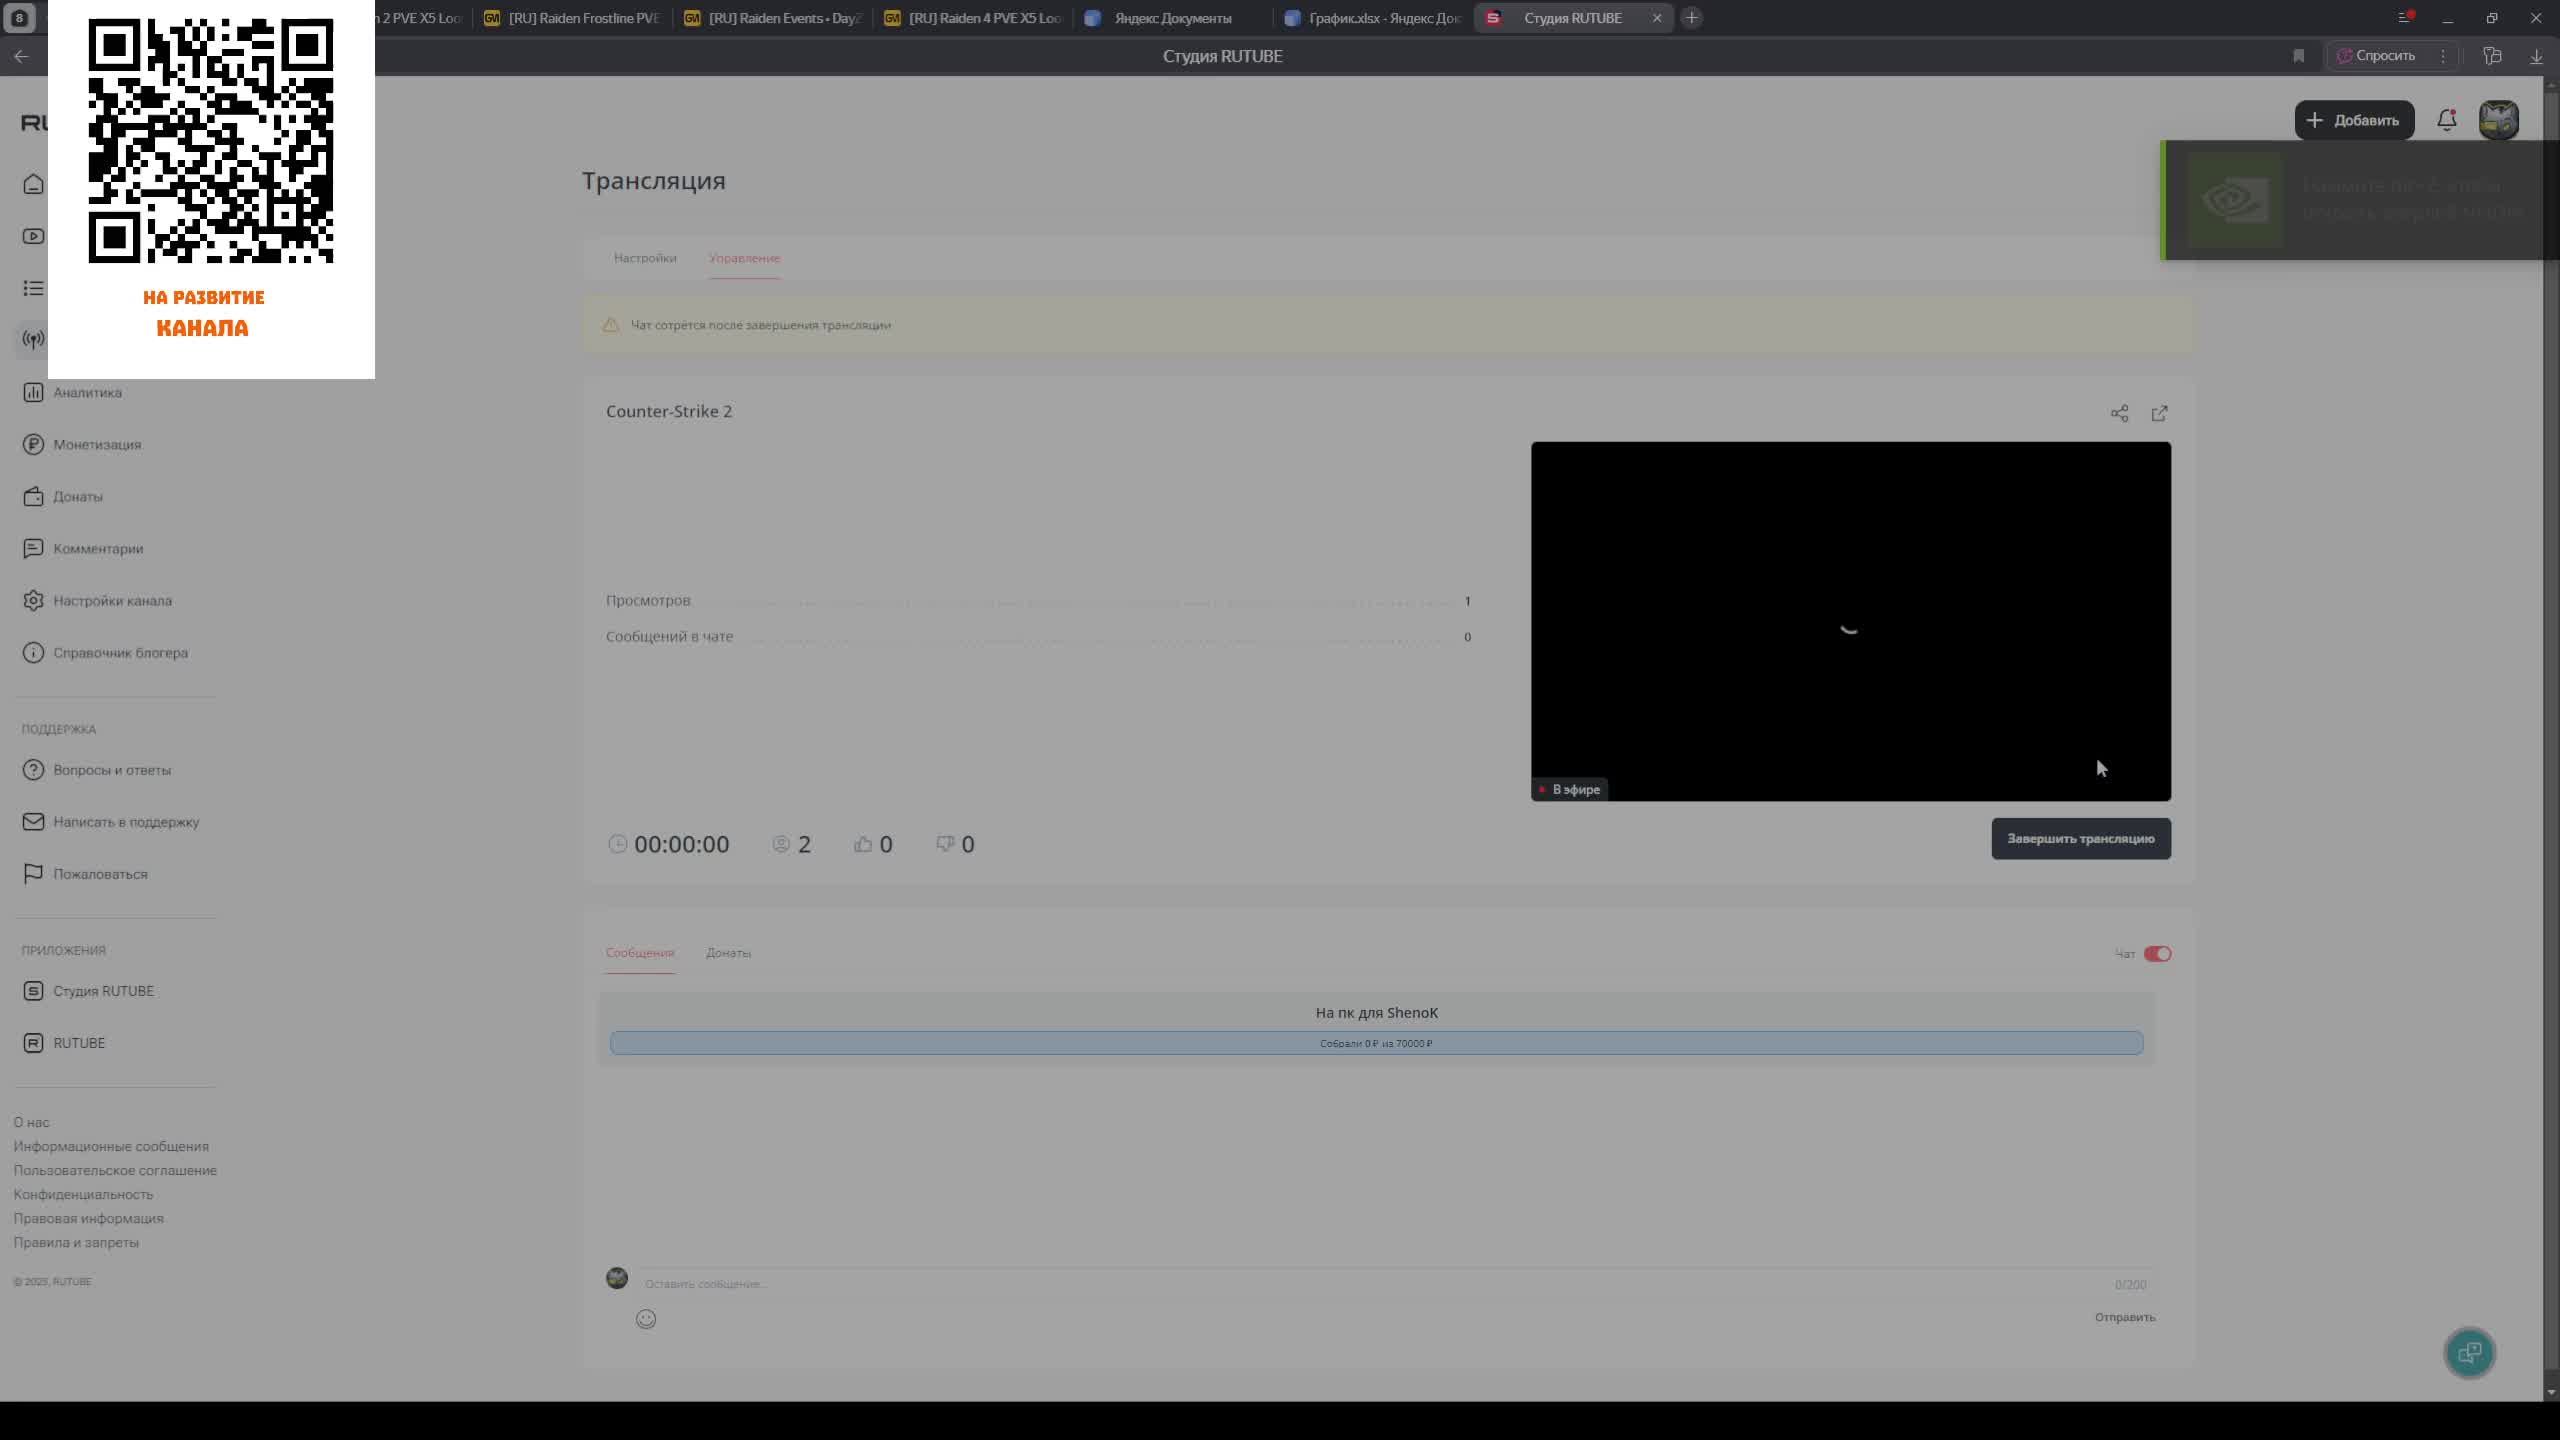The width and height of the screenshot is (2560, 1440).
Task: Click the live stream video preview
Action: (1850, 621)
